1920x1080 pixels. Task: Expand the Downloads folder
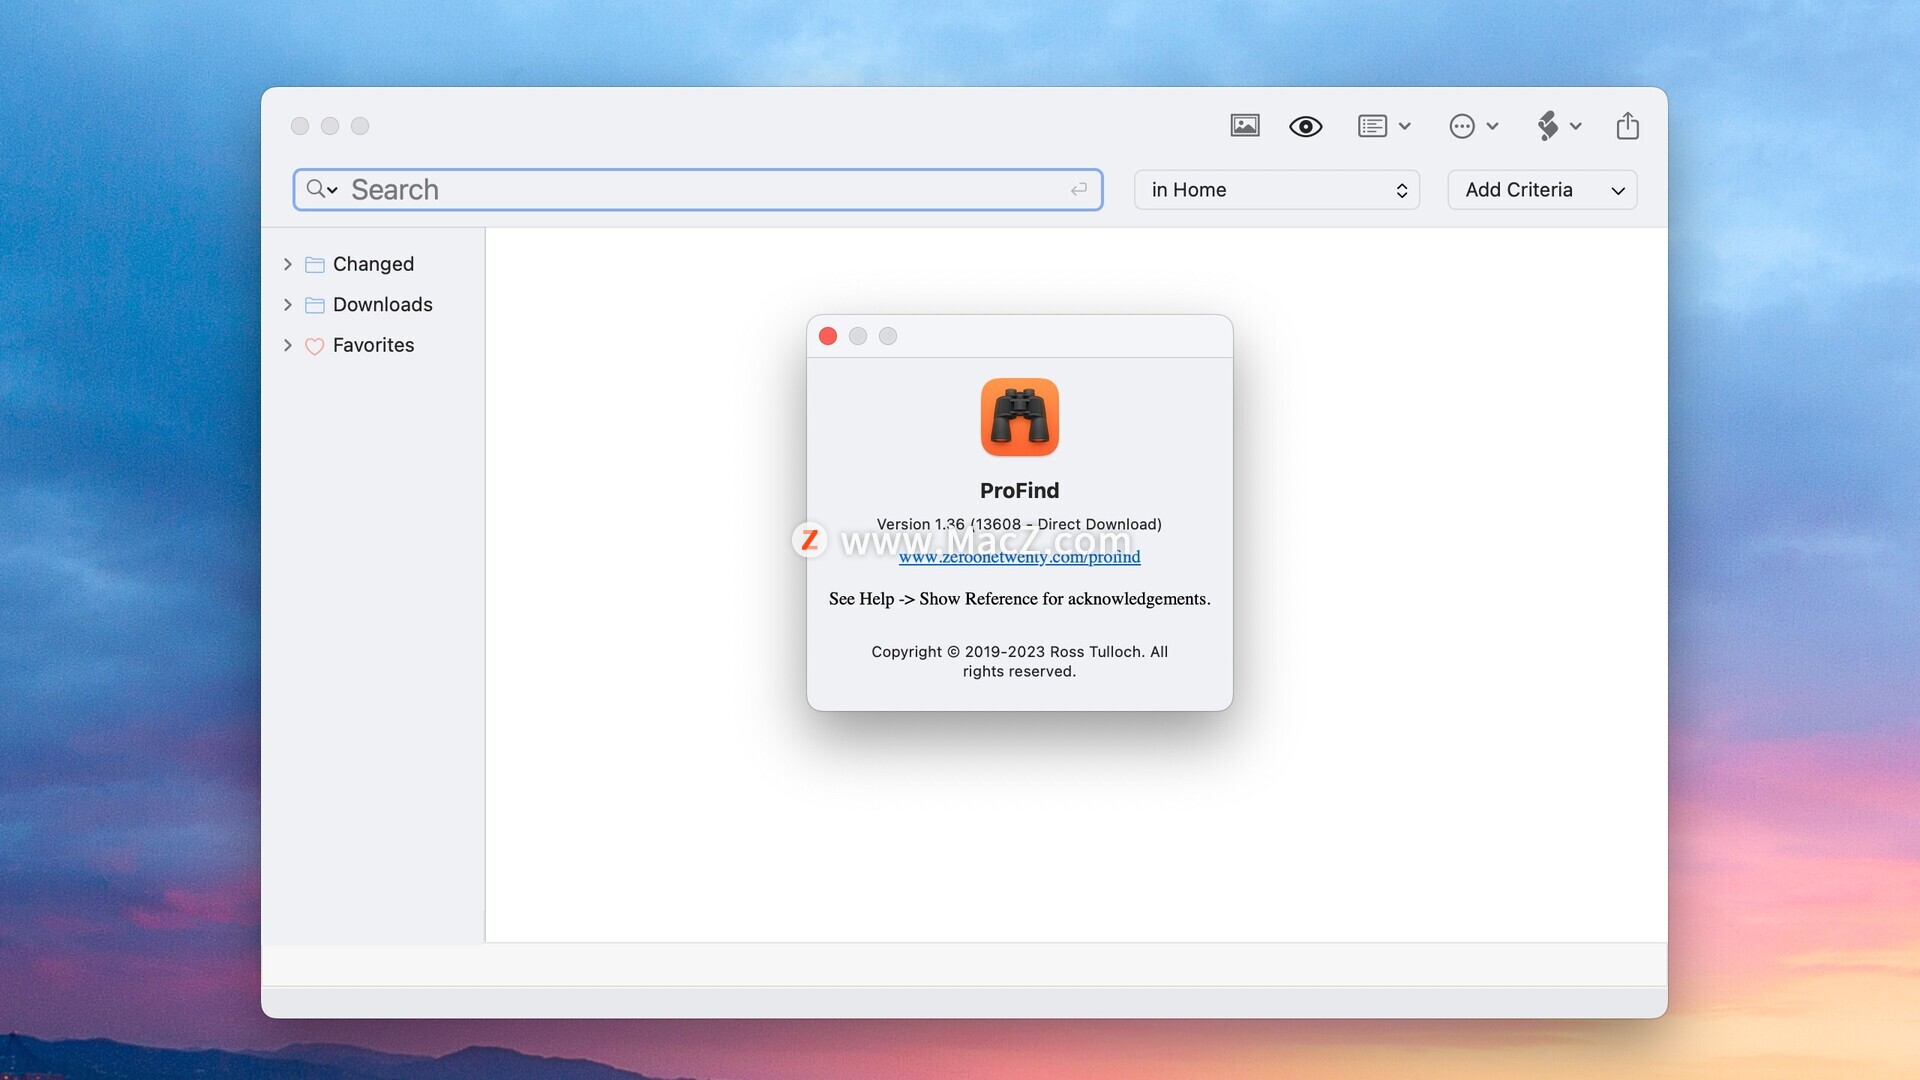(288, 305)
